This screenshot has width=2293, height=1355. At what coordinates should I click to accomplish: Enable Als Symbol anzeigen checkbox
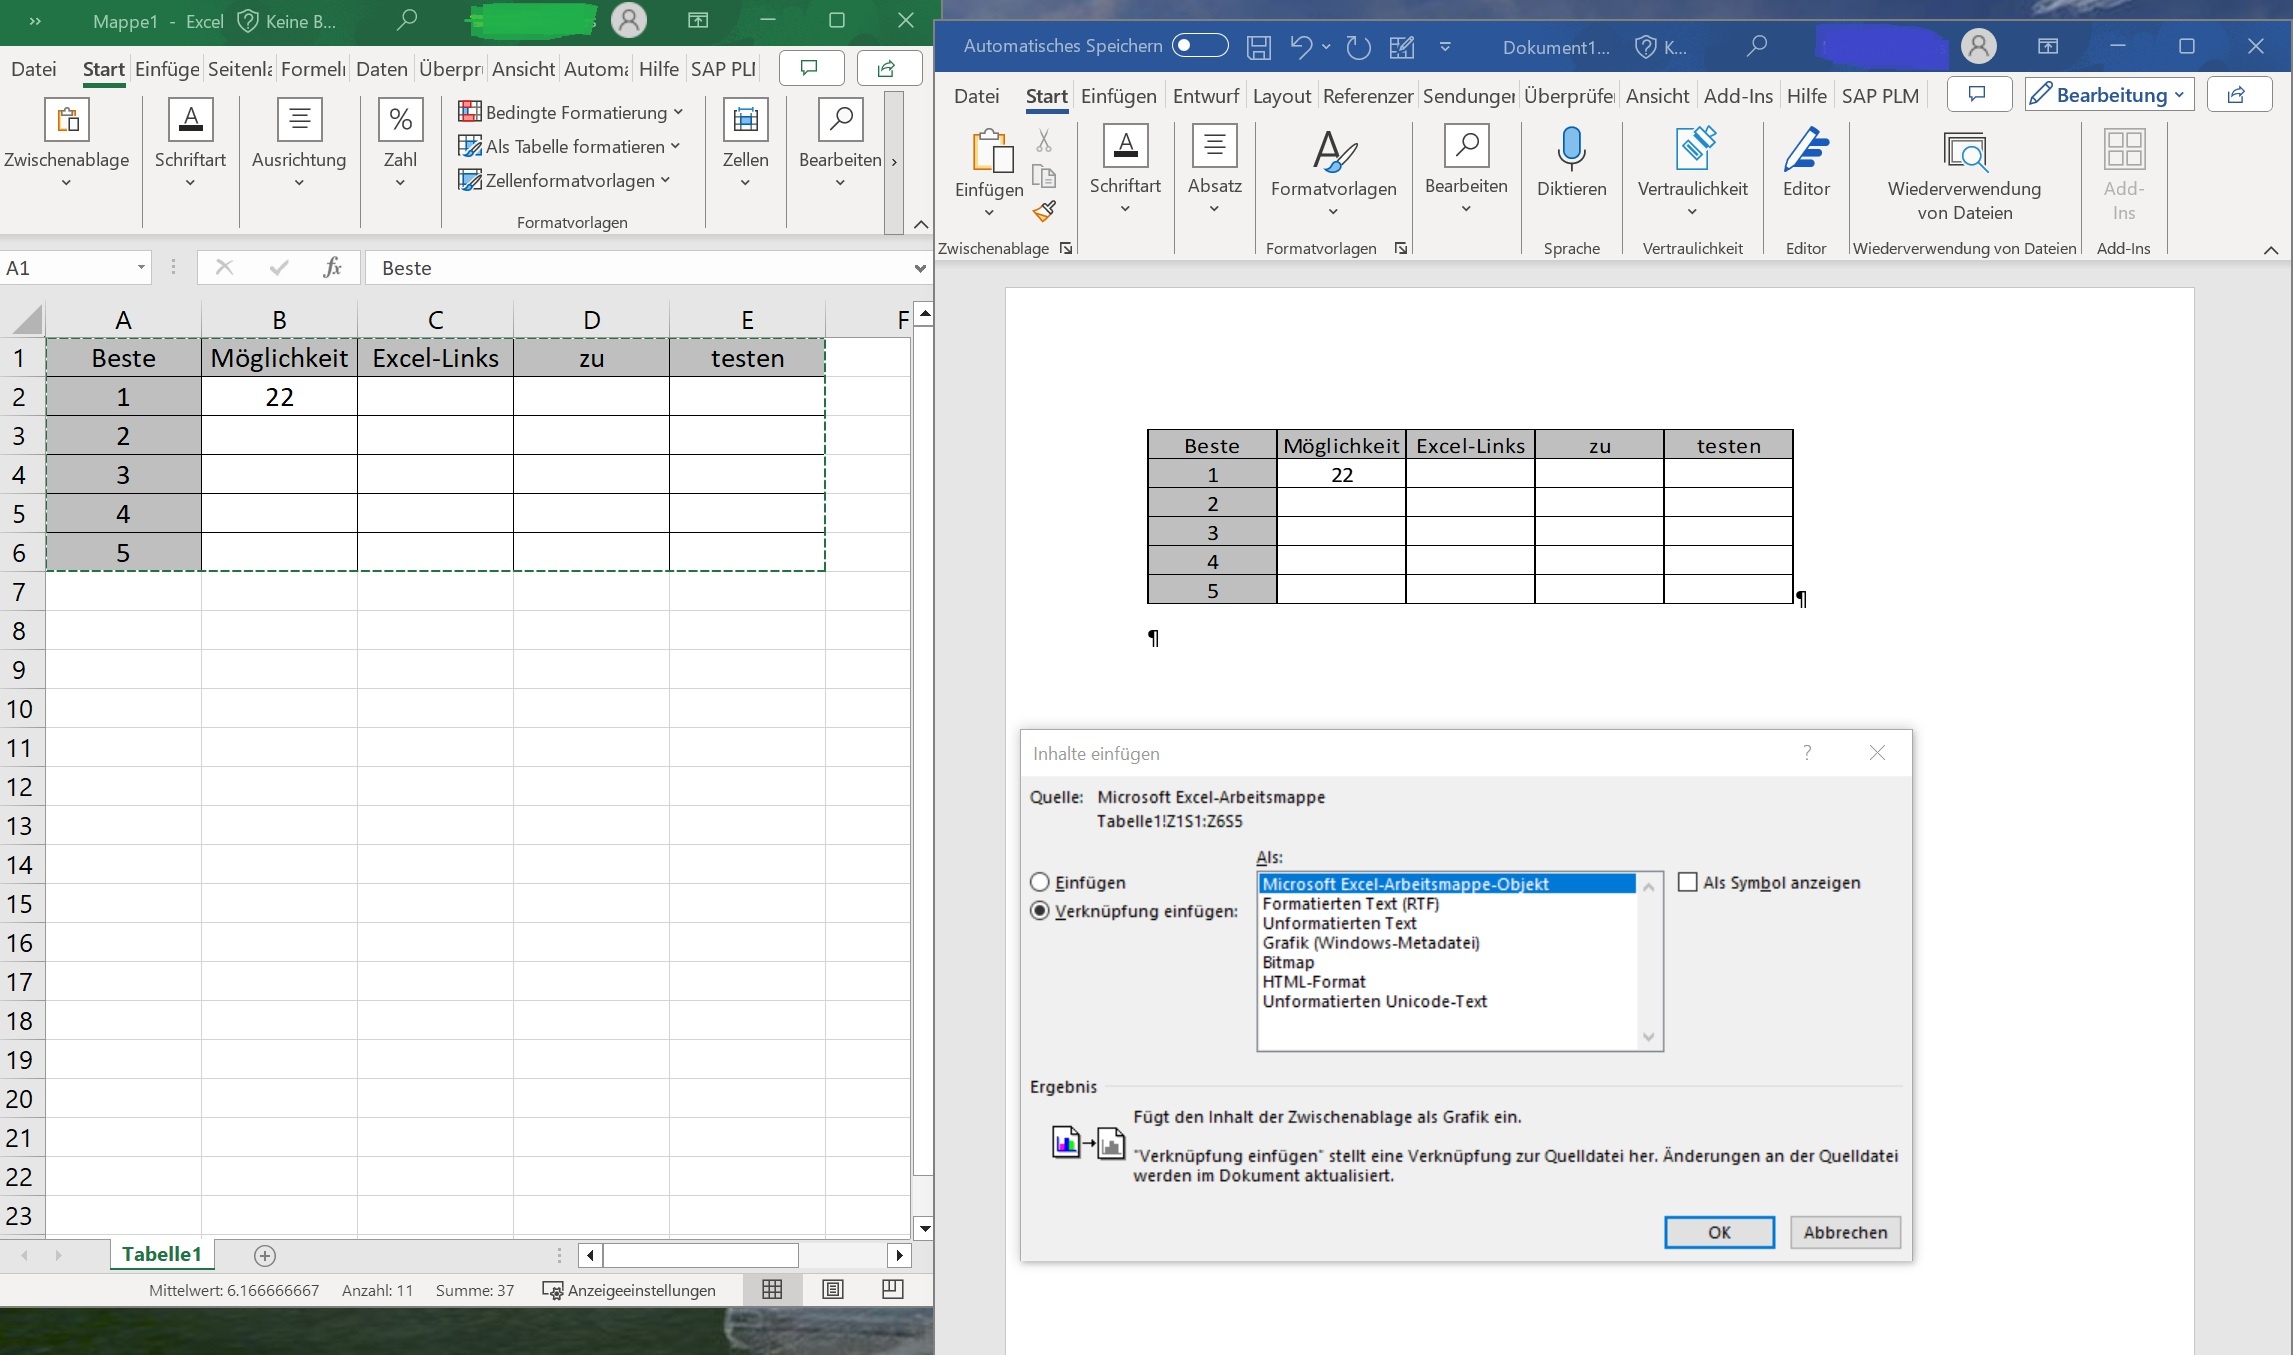point(1688,882)
